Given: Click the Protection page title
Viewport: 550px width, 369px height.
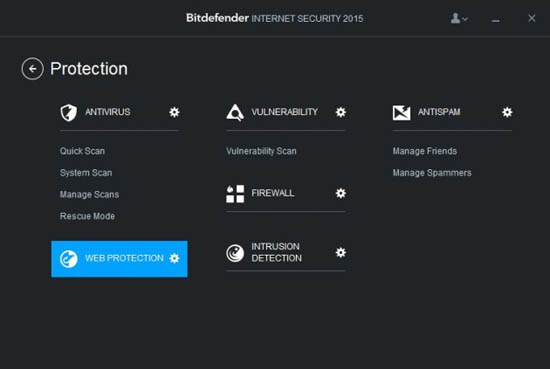Looking at the screenshot, I should 89,69.
